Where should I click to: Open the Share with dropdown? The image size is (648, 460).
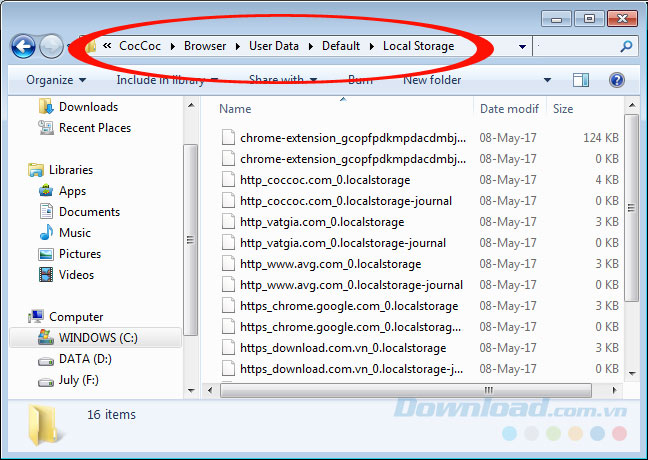[x=283, y=80]
